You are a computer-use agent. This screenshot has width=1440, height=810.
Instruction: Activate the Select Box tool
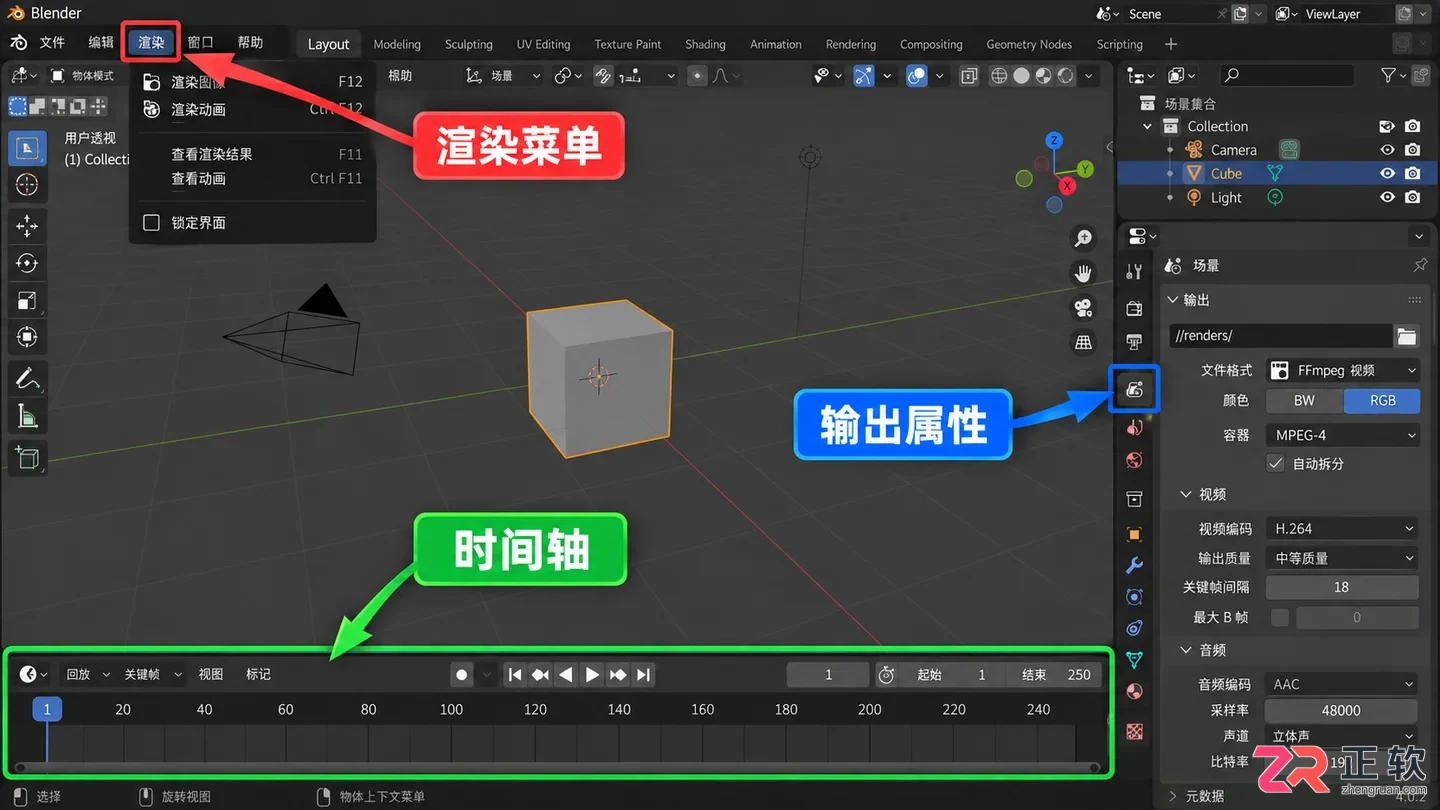[x=27, y=148]
